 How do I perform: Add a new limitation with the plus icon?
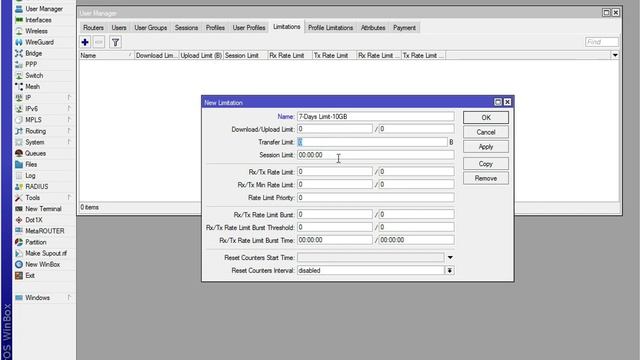click(85, 42)
